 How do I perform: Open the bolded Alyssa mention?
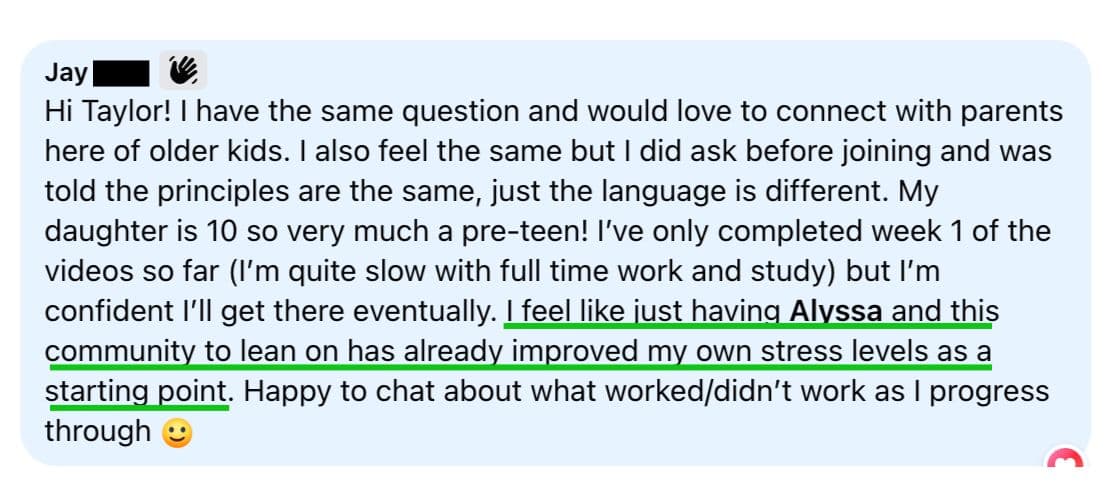[835, 312]
